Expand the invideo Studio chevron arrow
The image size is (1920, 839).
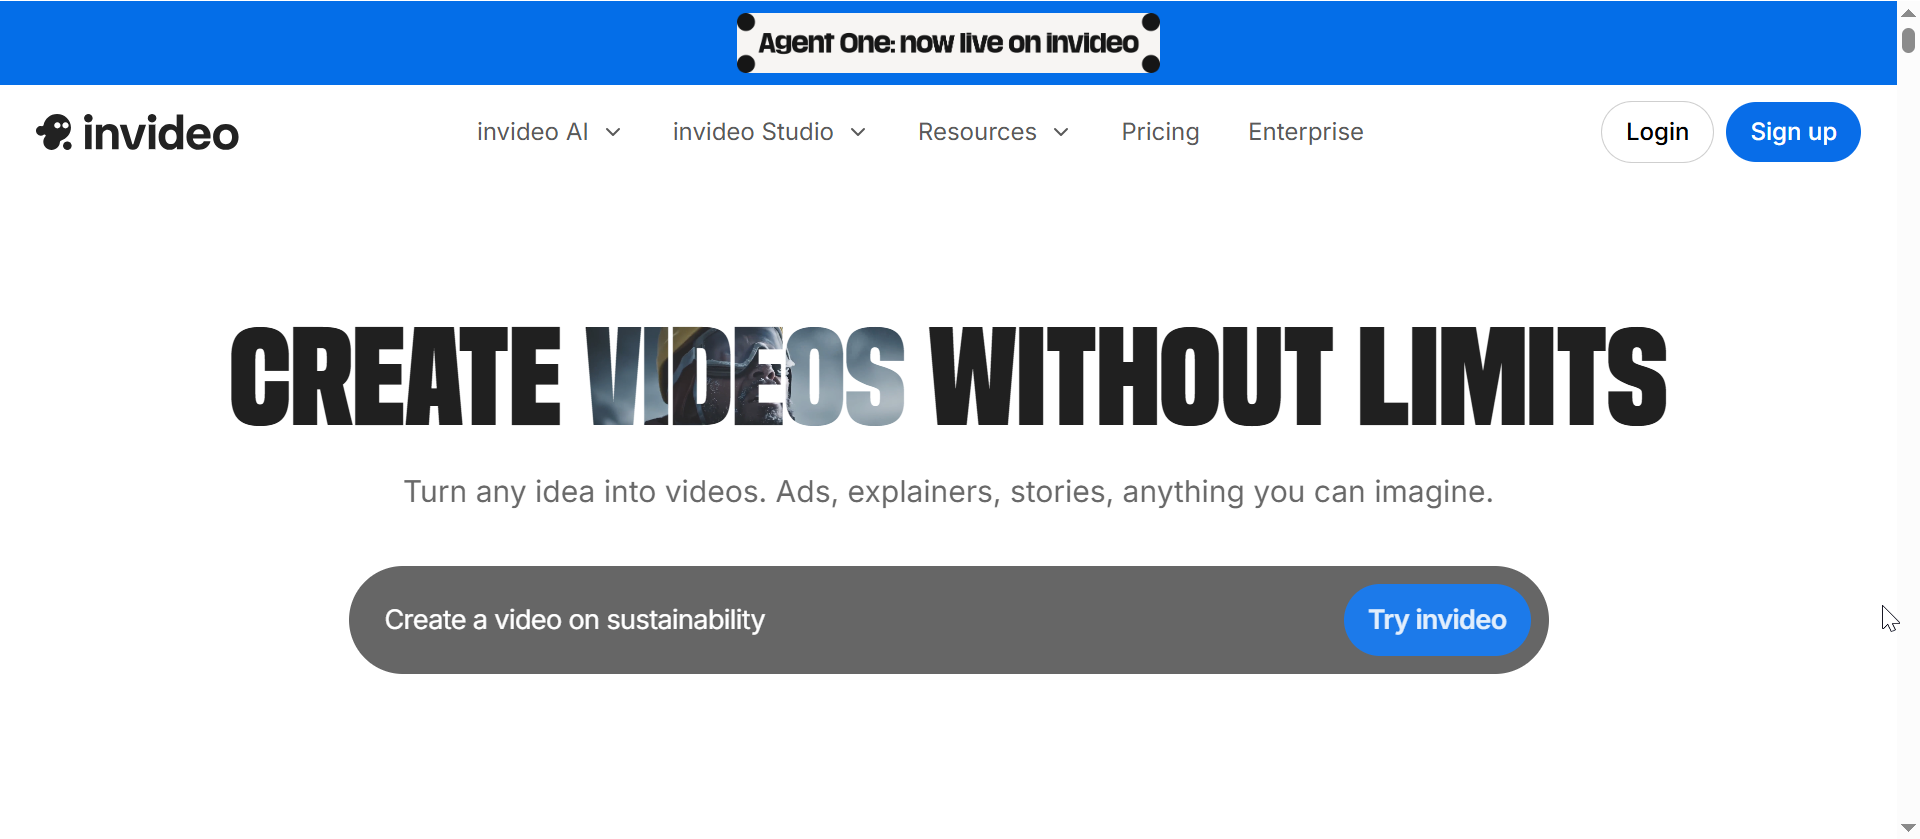coord(858,132)
